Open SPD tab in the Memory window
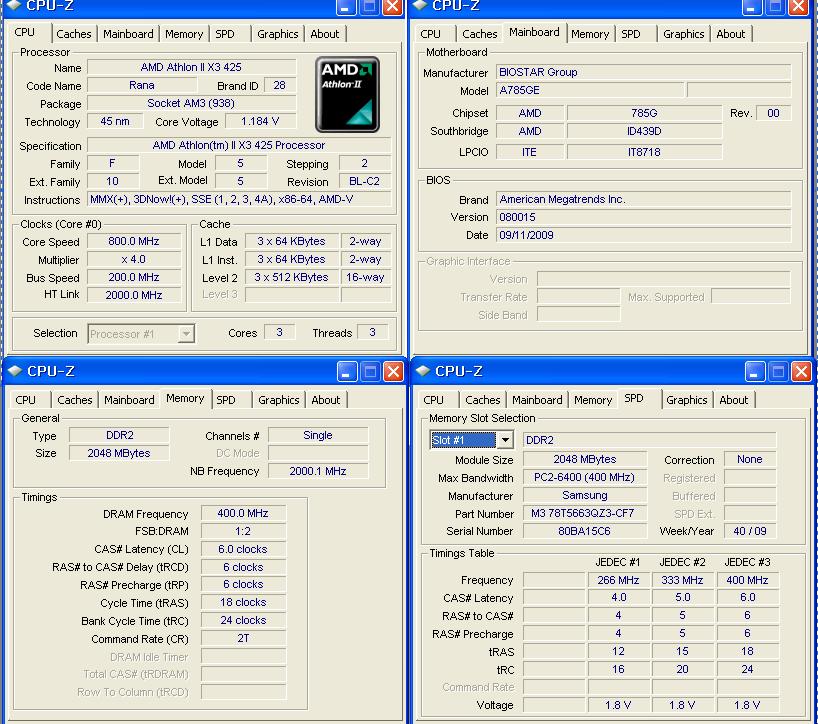818x724 pixels. [226, 400]
